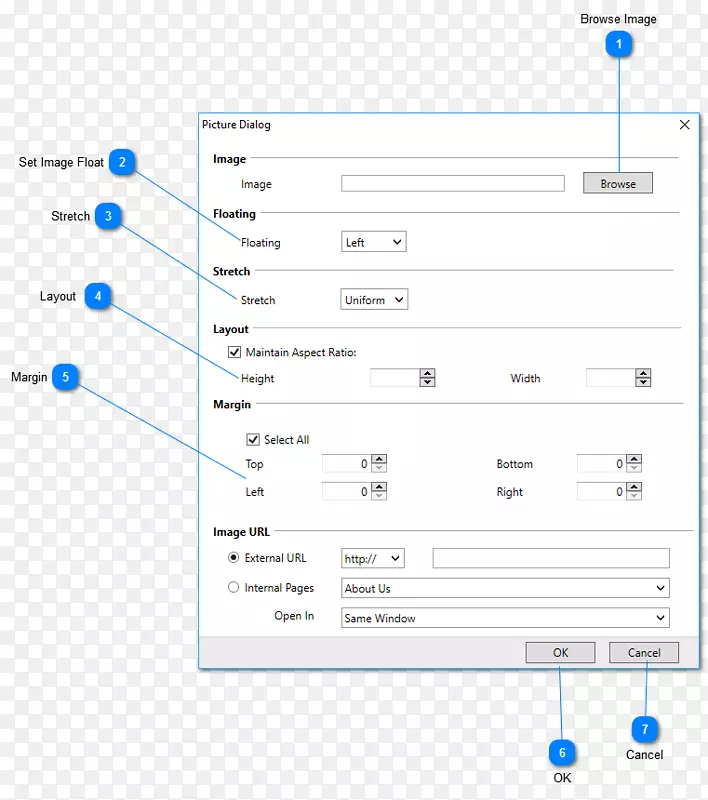Click the Browse button for image
Viewport: 708px width, 800px height.
[618, 184]
